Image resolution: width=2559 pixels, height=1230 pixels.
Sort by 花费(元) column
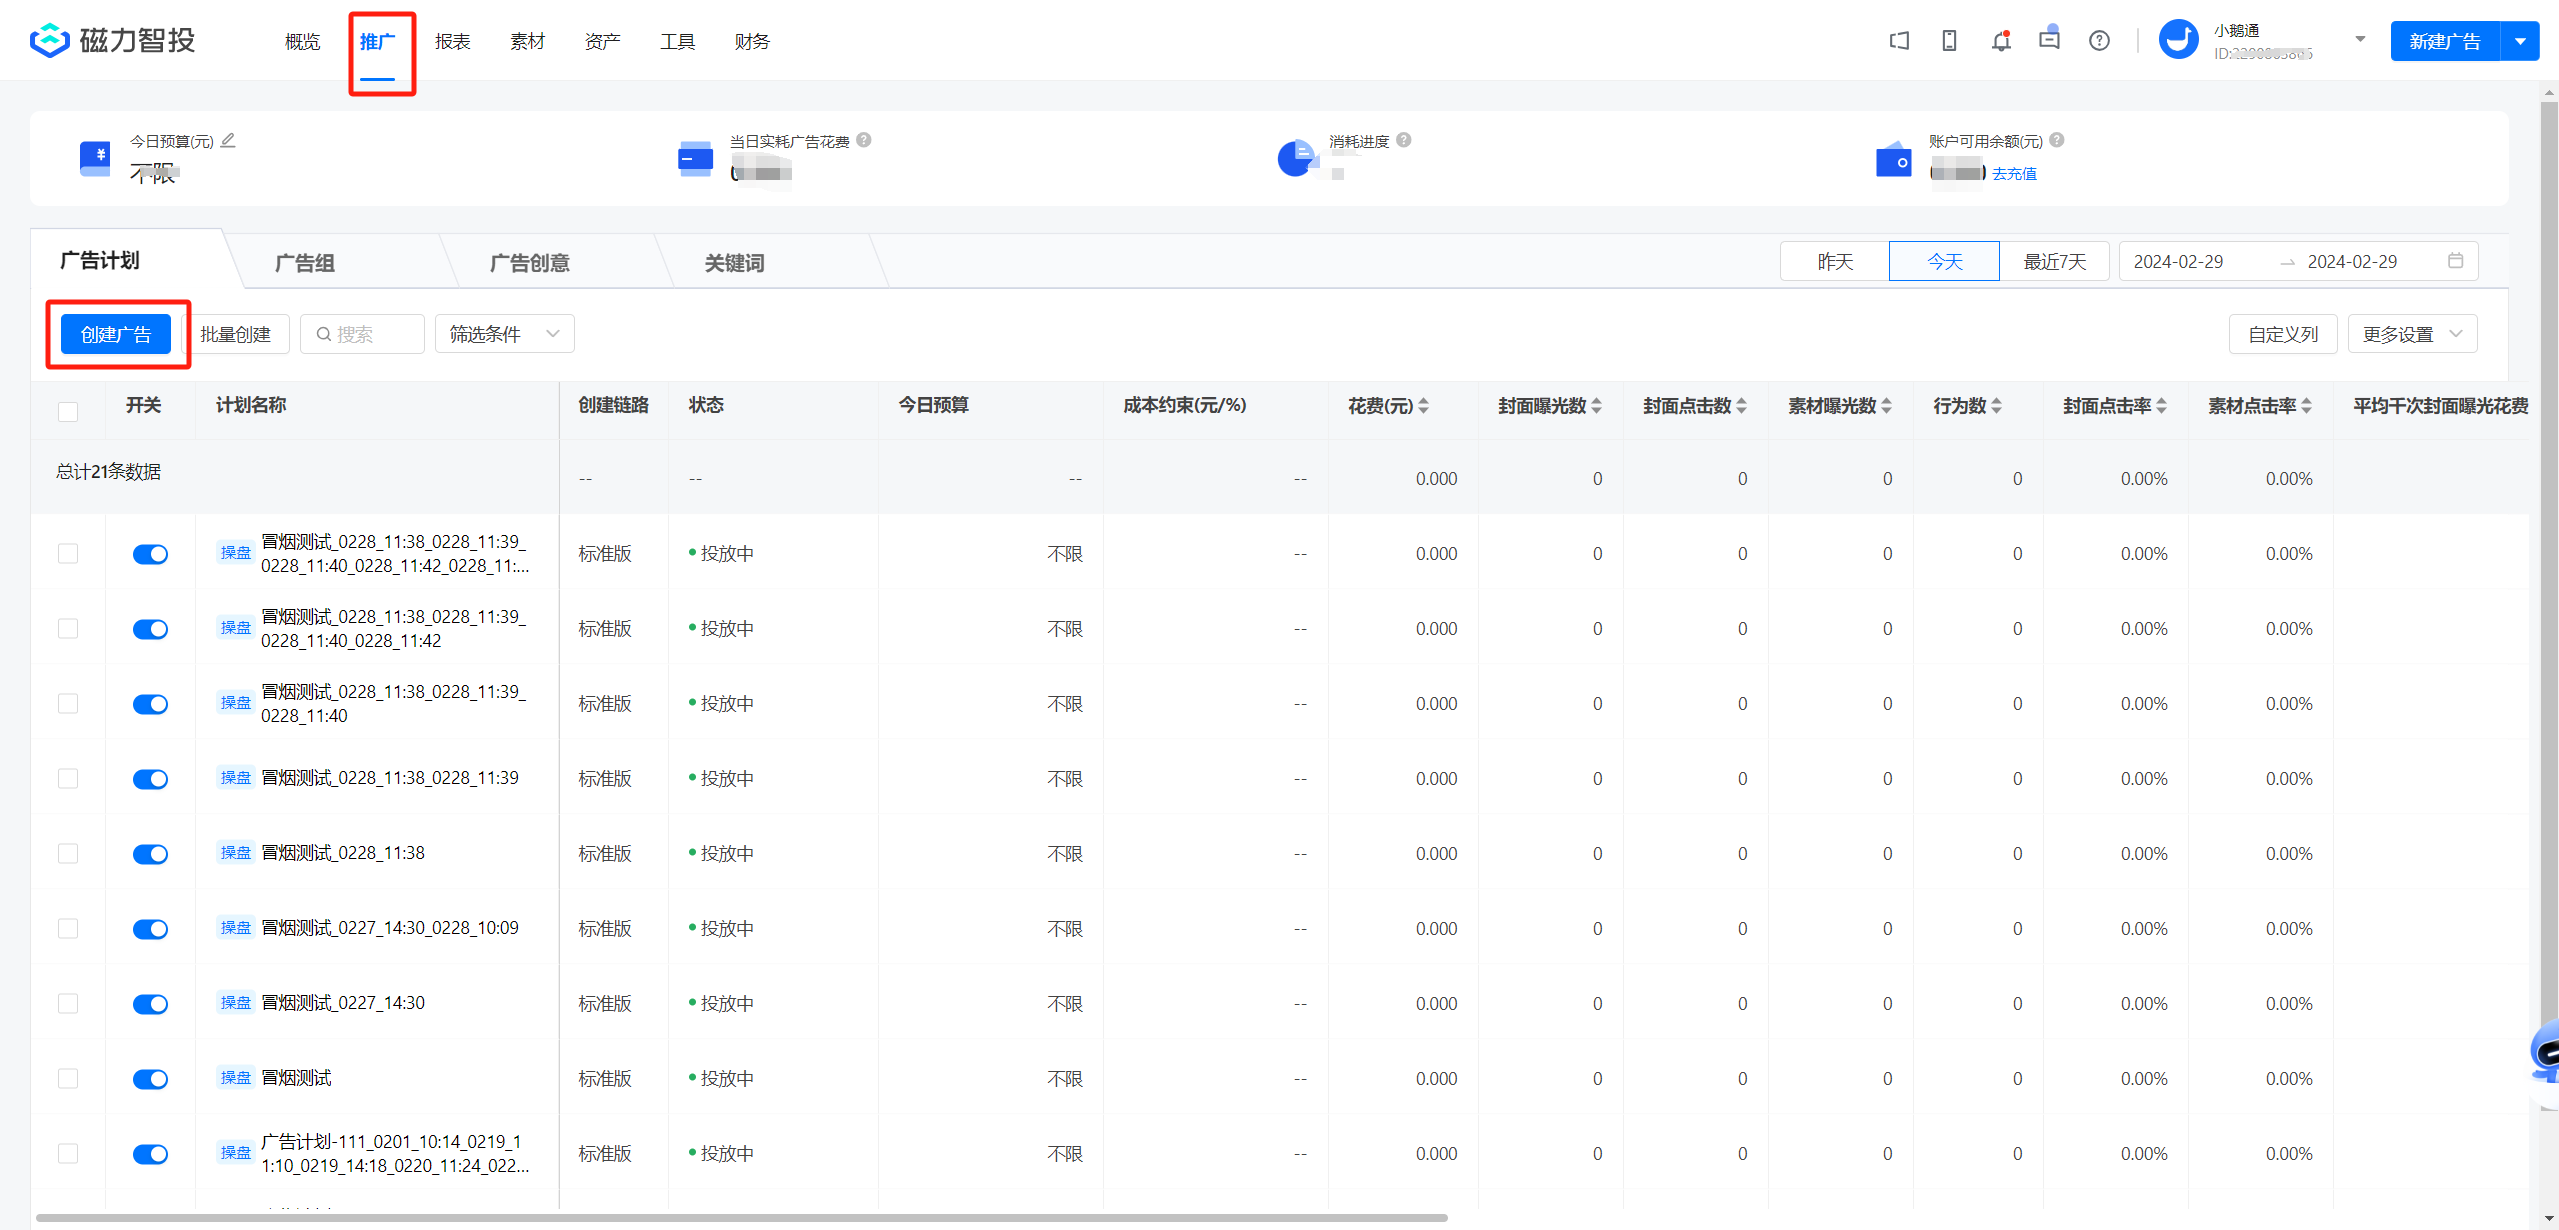pyautogui.click(x=1423, y=406)
